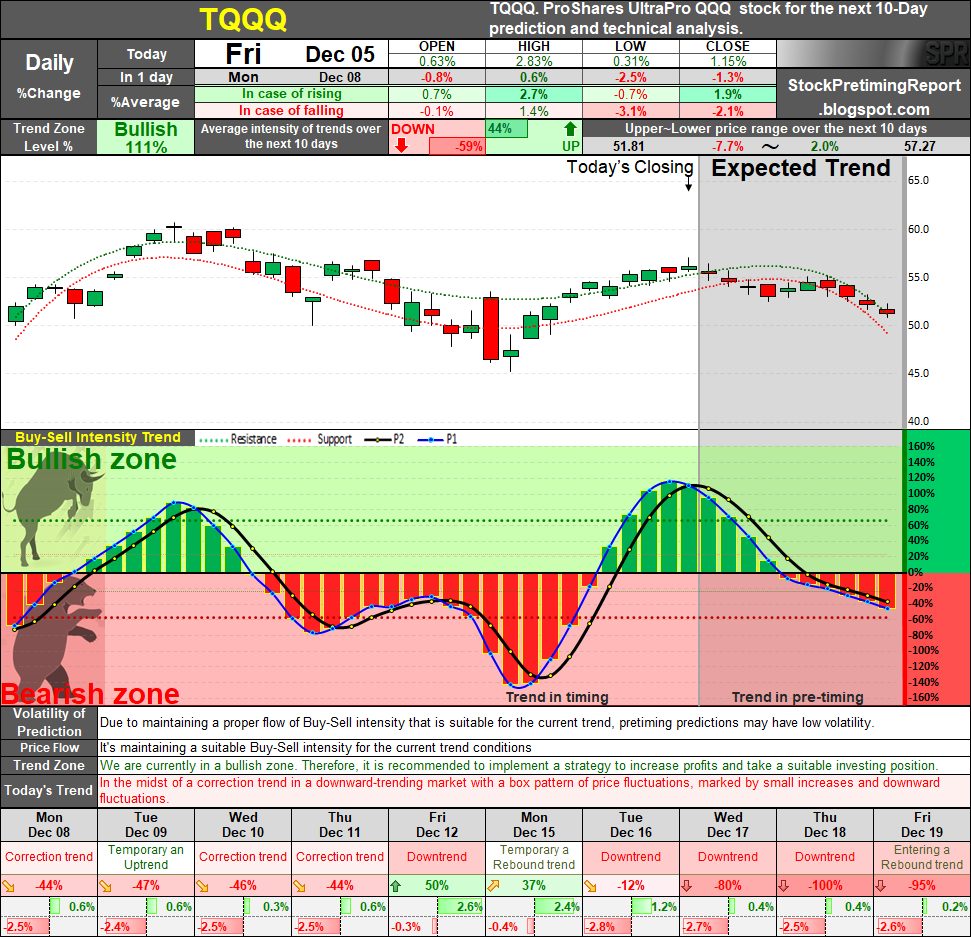The width and height of the screenshot is (971, 937).
Task: Click the SPR logo in header
Action: (945, 54)
